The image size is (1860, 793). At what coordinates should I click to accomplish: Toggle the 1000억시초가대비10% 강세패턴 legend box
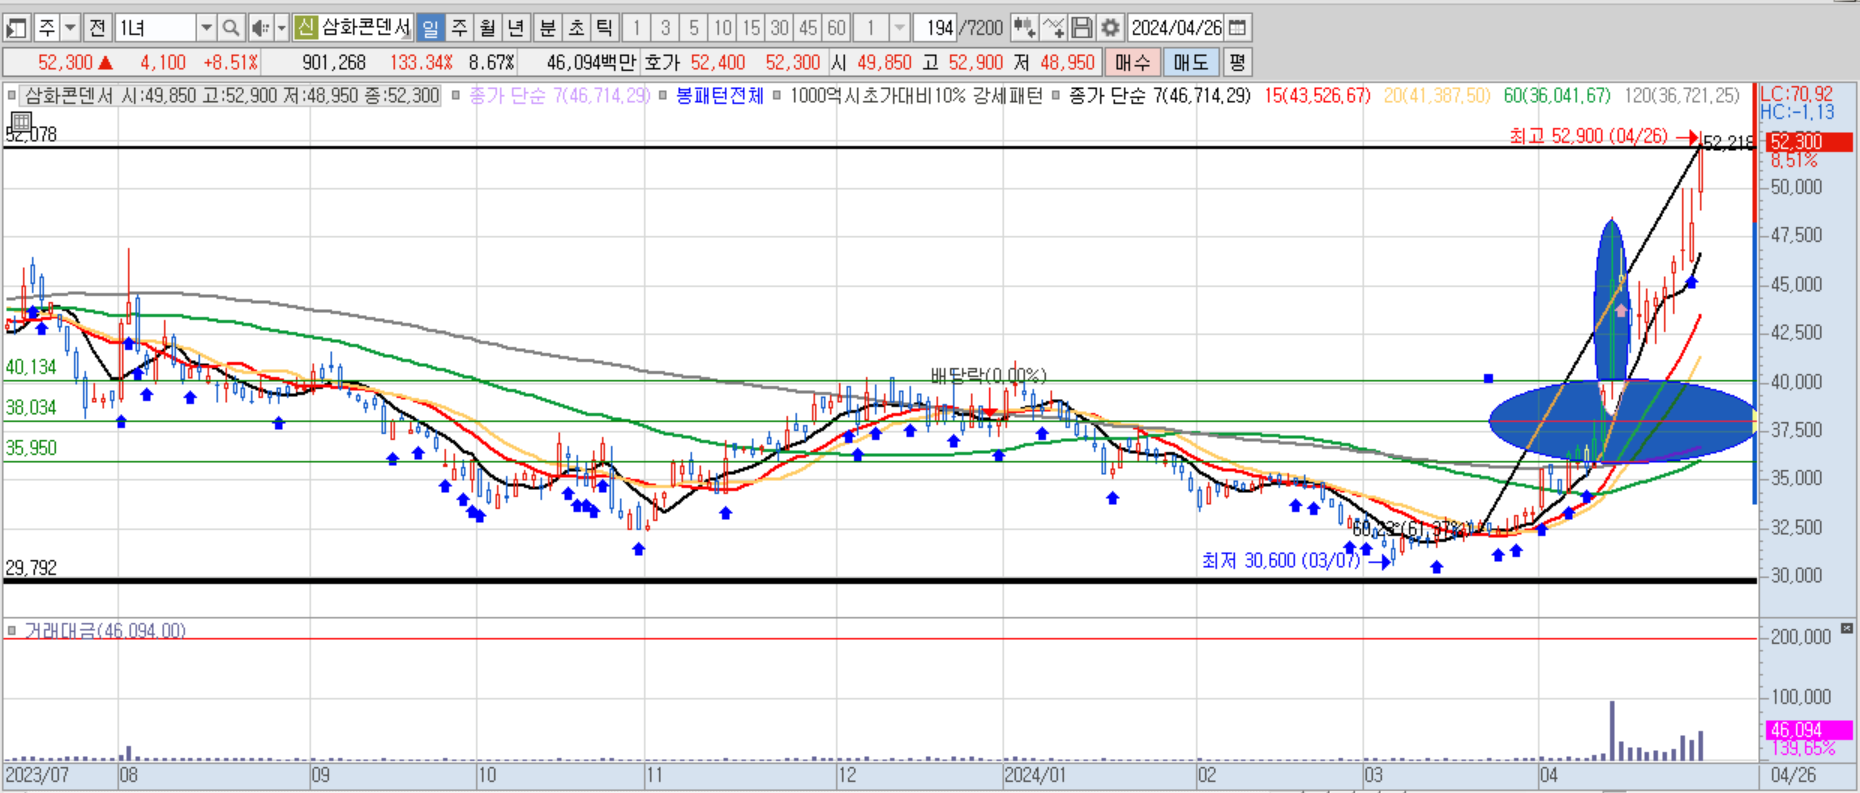(x=777, y=96)
